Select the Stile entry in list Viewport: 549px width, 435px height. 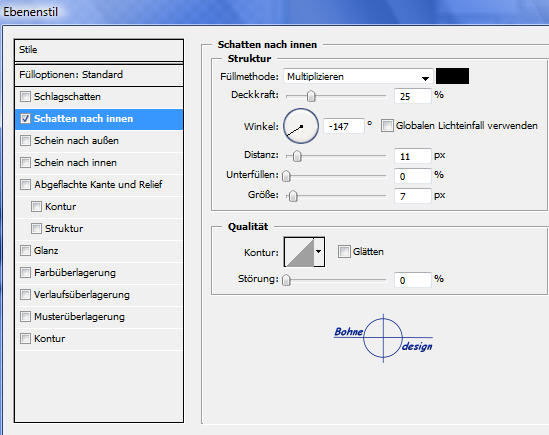(x=99, y=50)
